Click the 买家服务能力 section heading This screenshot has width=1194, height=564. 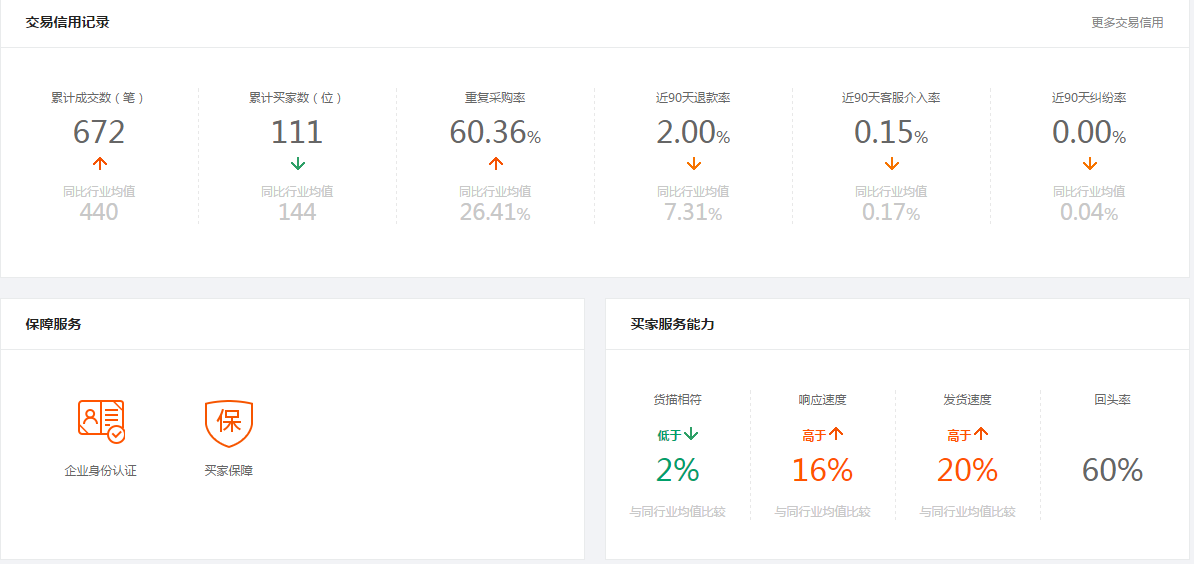pyautogui.click(x=672, y=324)
